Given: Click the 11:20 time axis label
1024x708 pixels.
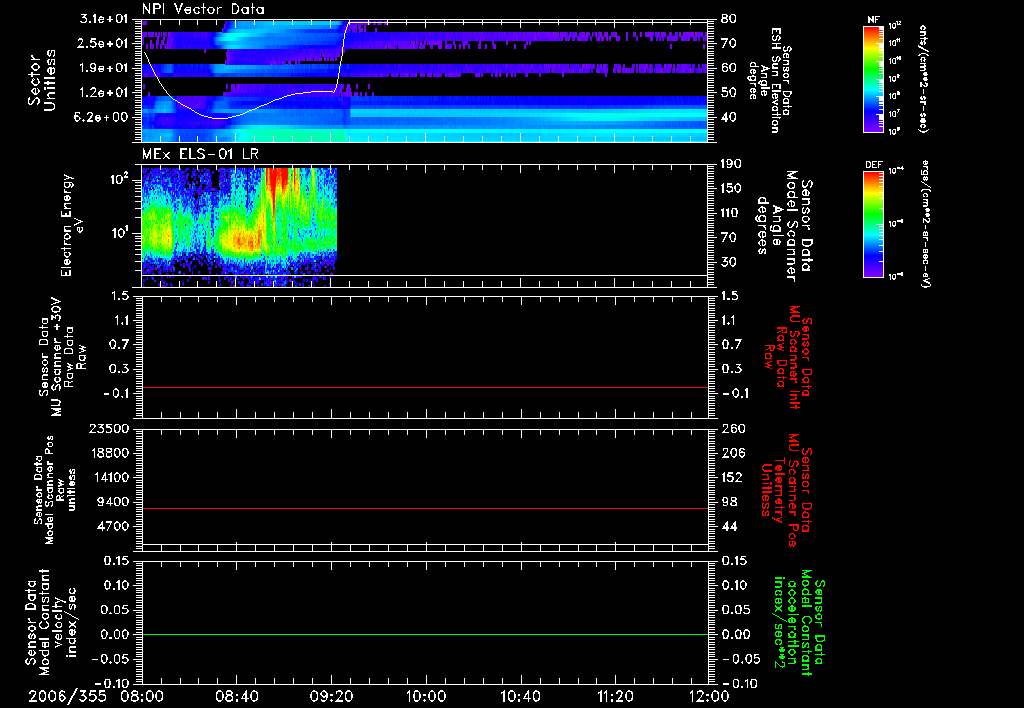Looking at the screenshot, I should 615,696.
